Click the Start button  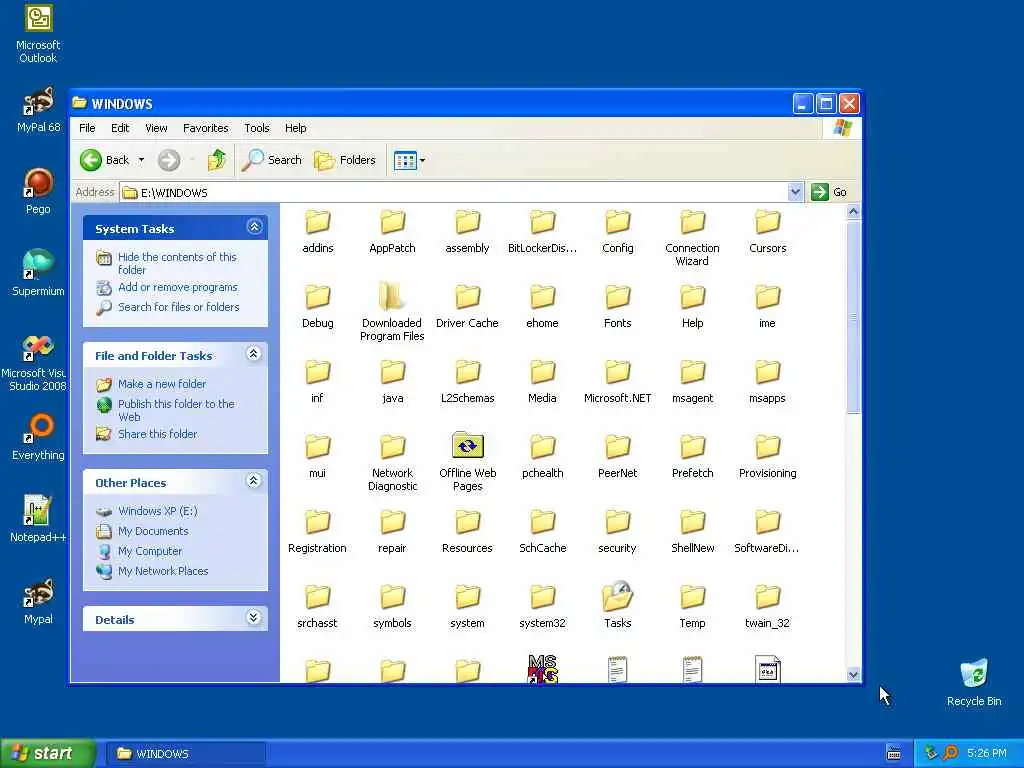[x=48, y=753]
